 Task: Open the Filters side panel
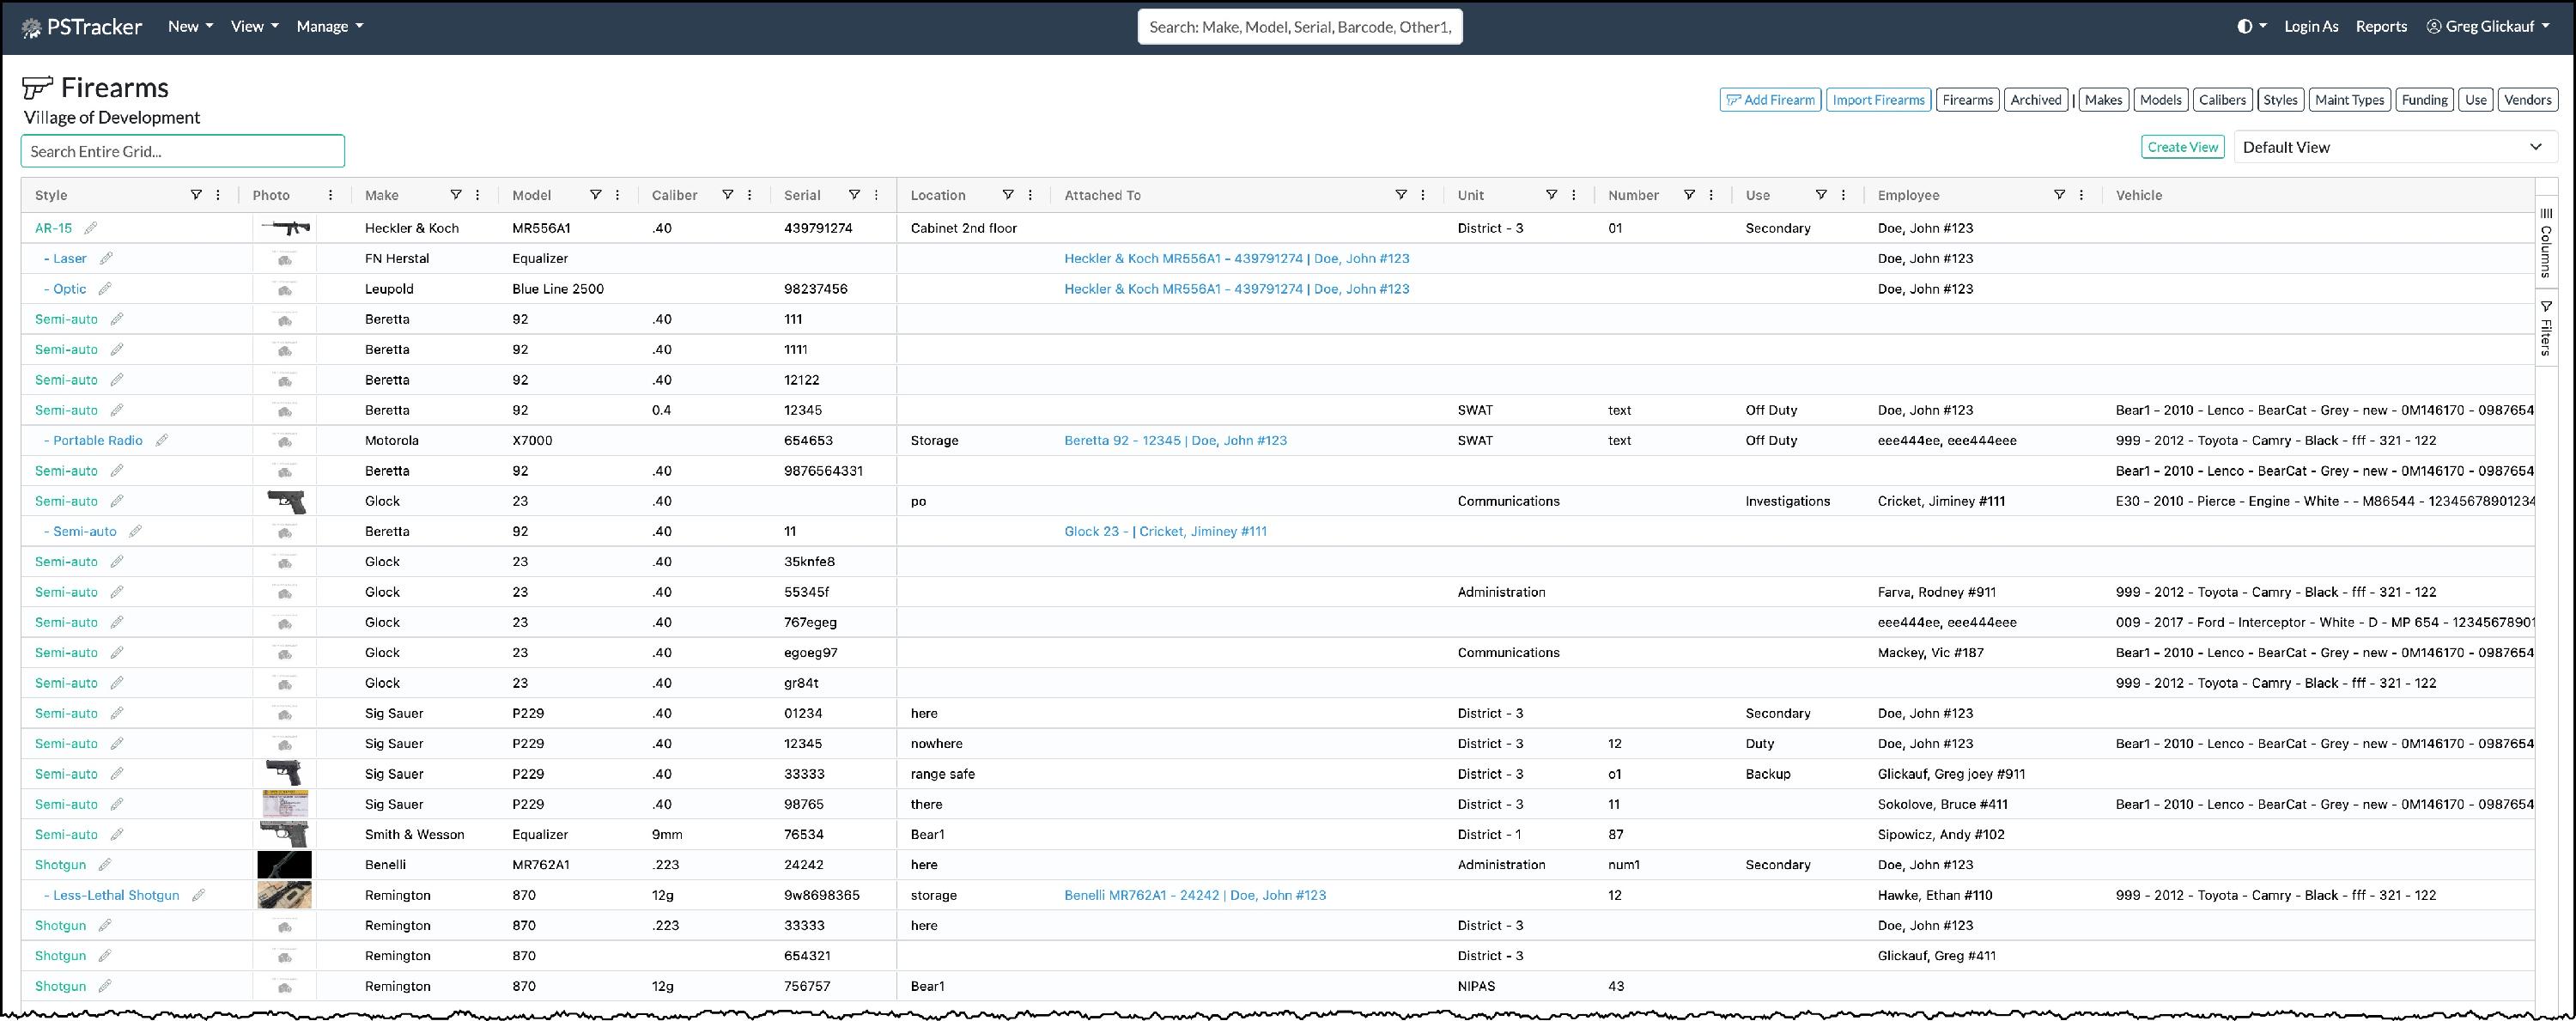tap(2546, 328)
